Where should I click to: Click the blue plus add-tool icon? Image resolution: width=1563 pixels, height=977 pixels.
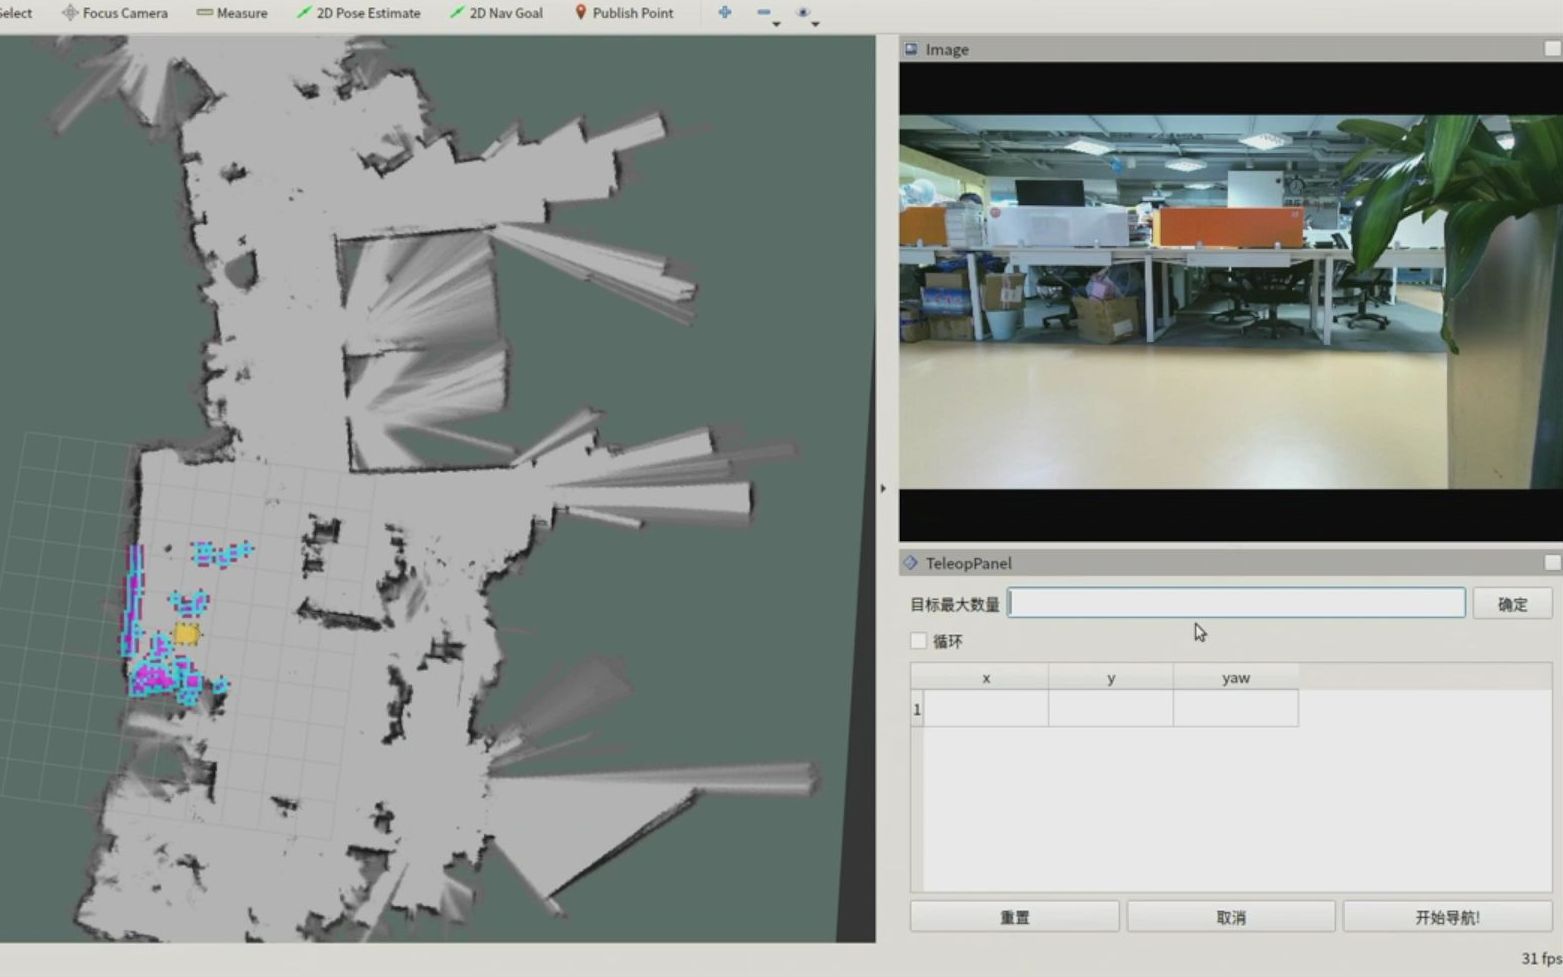pyautogui.click(x=725, y=12)
